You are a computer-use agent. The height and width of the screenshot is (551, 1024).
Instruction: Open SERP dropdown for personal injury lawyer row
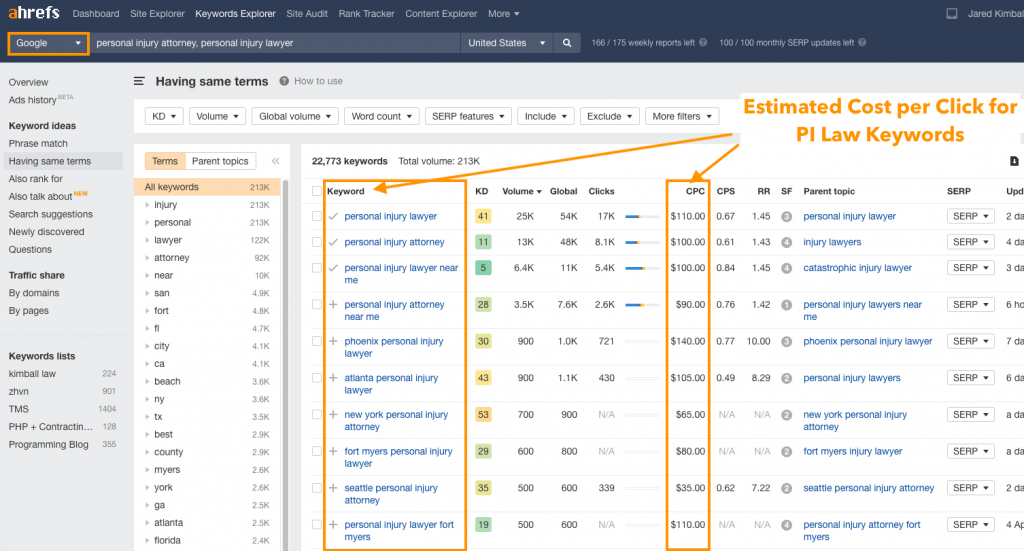coord(970,216)
